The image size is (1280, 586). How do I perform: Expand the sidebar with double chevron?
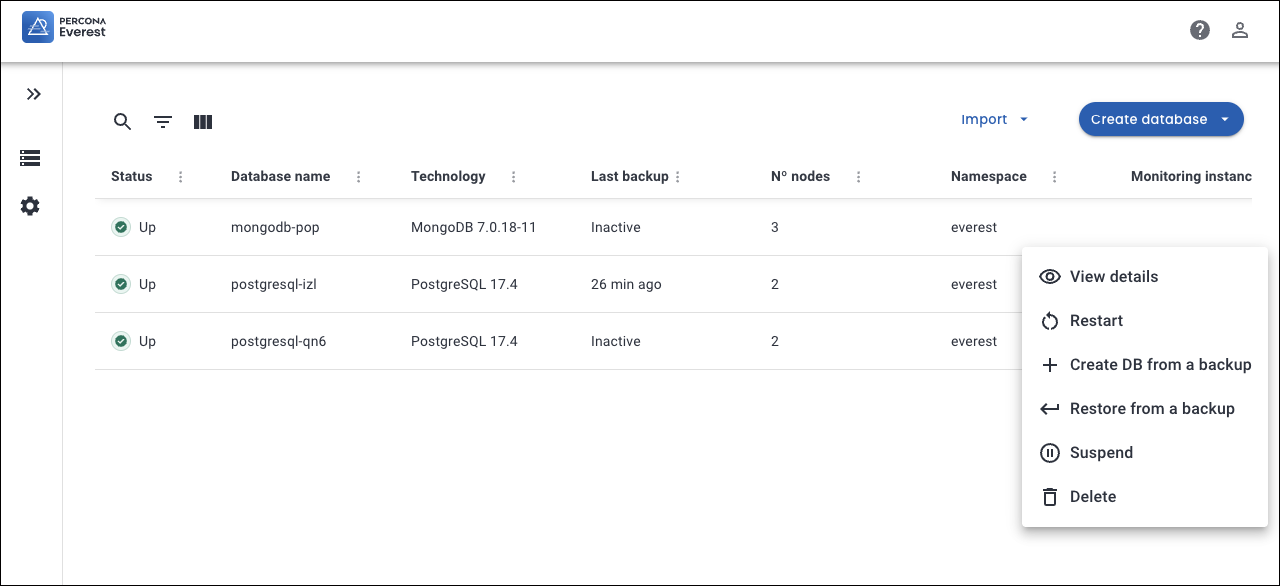pyautogui.click(x=34, y=94)
